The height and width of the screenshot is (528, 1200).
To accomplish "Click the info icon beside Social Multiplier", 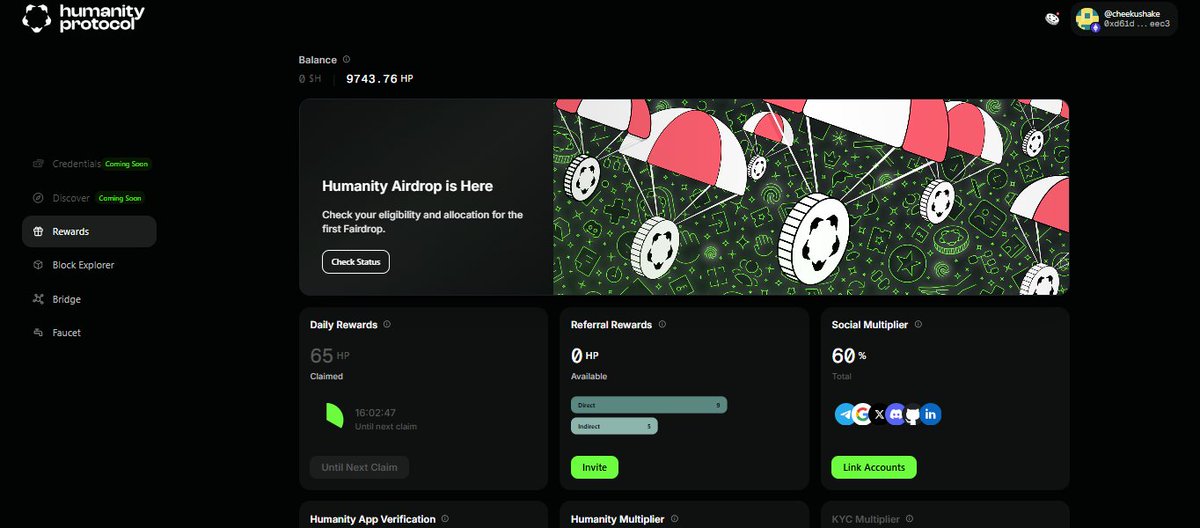I will pyautogui.click(x=918, y=324).
